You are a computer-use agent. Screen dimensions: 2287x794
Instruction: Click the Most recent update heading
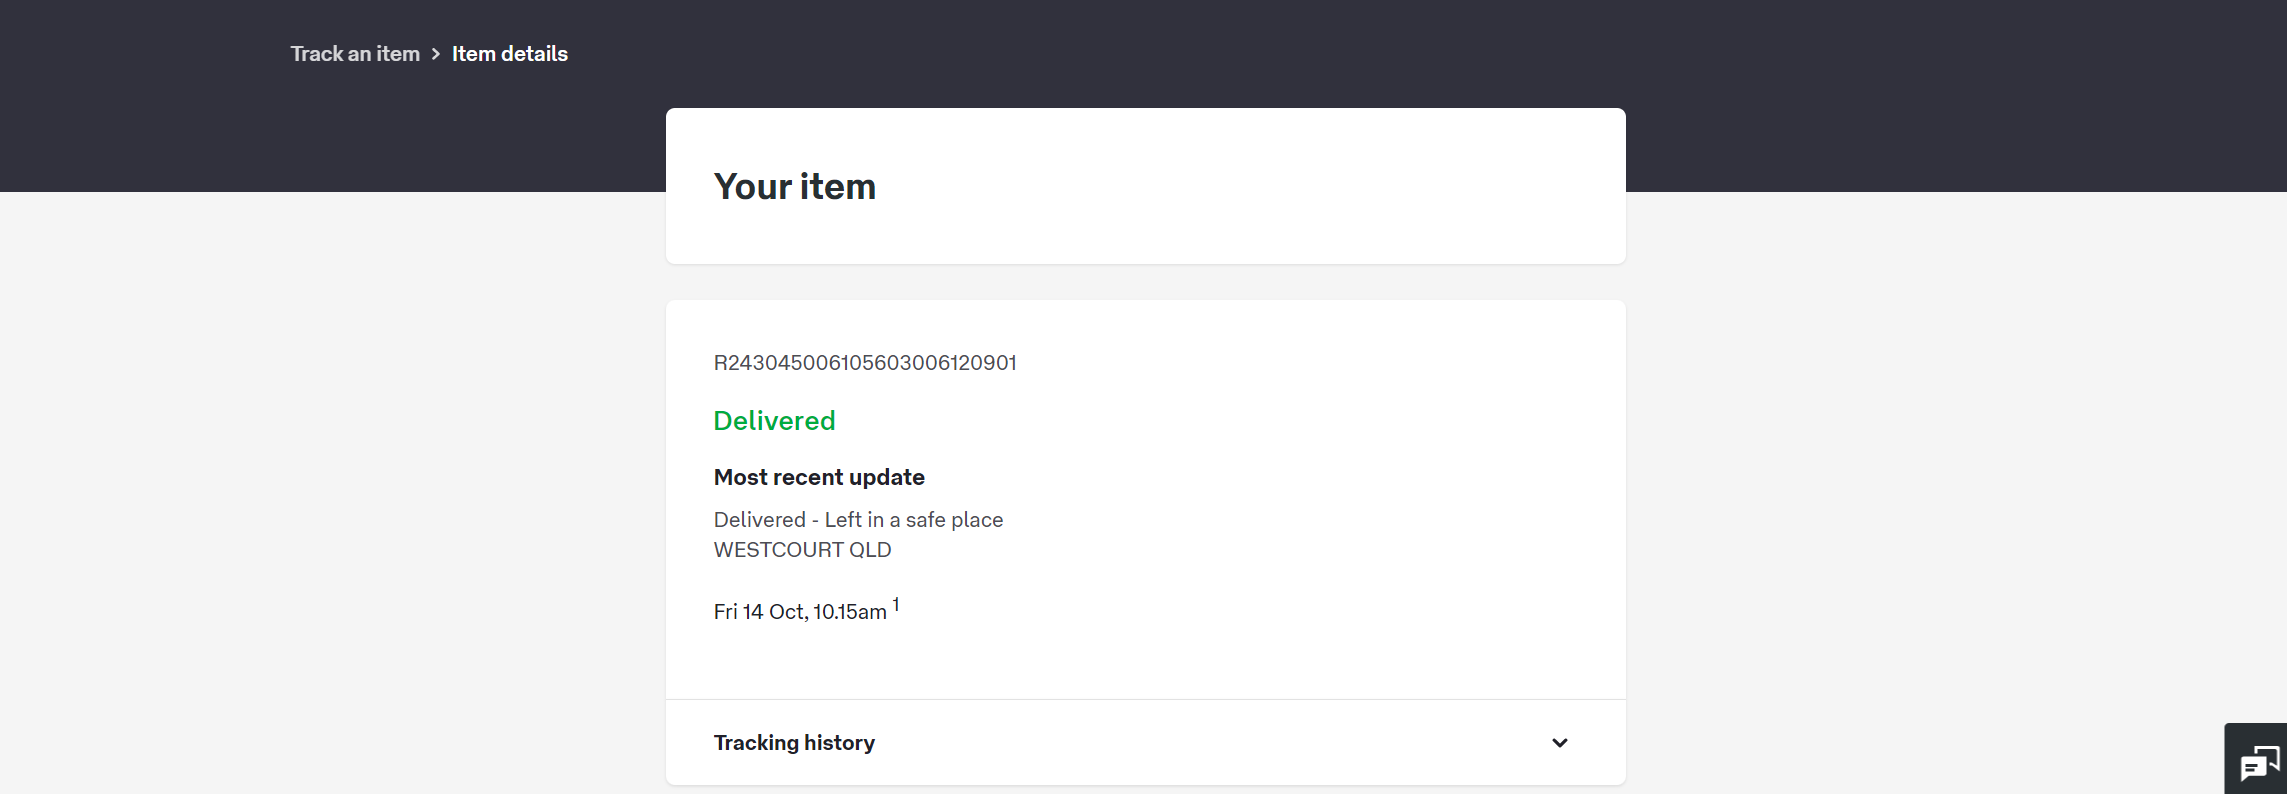click(818, 478)
